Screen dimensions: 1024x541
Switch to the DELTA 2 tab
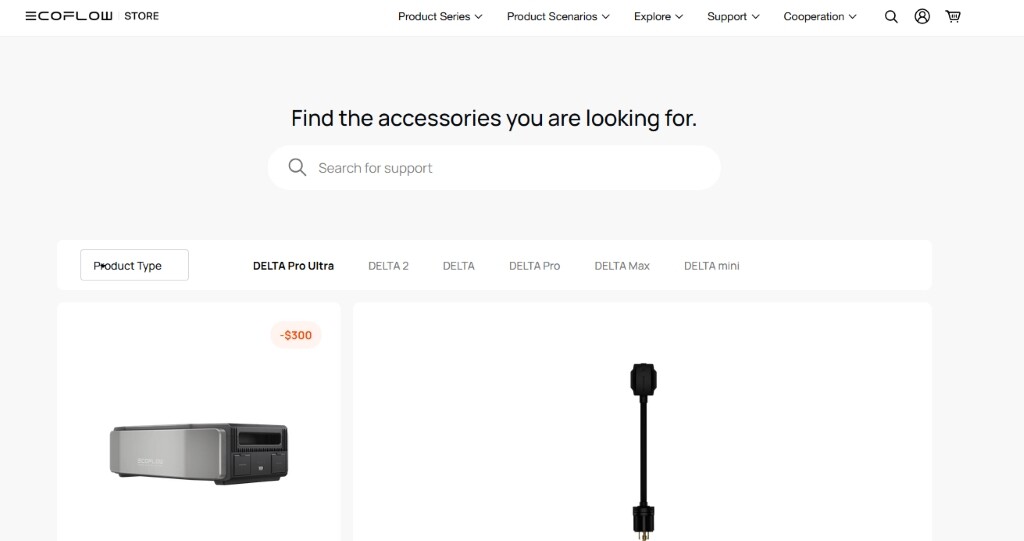click(x=388, y=266)
